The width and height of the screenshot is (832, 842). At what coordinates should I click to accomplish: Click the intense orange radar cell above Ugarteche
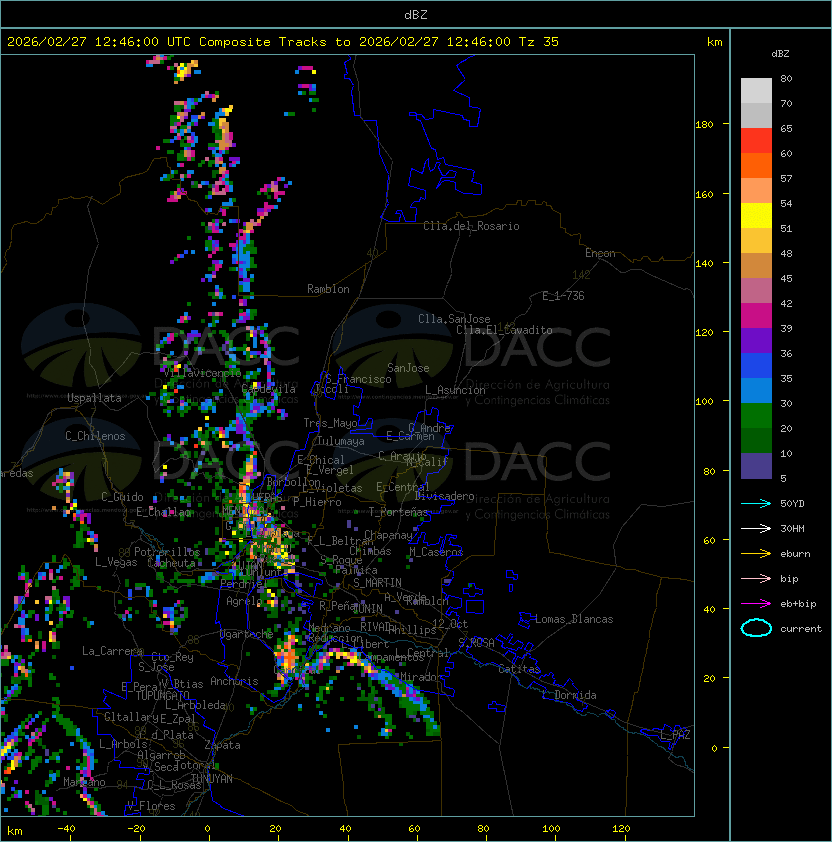point(288,656)
